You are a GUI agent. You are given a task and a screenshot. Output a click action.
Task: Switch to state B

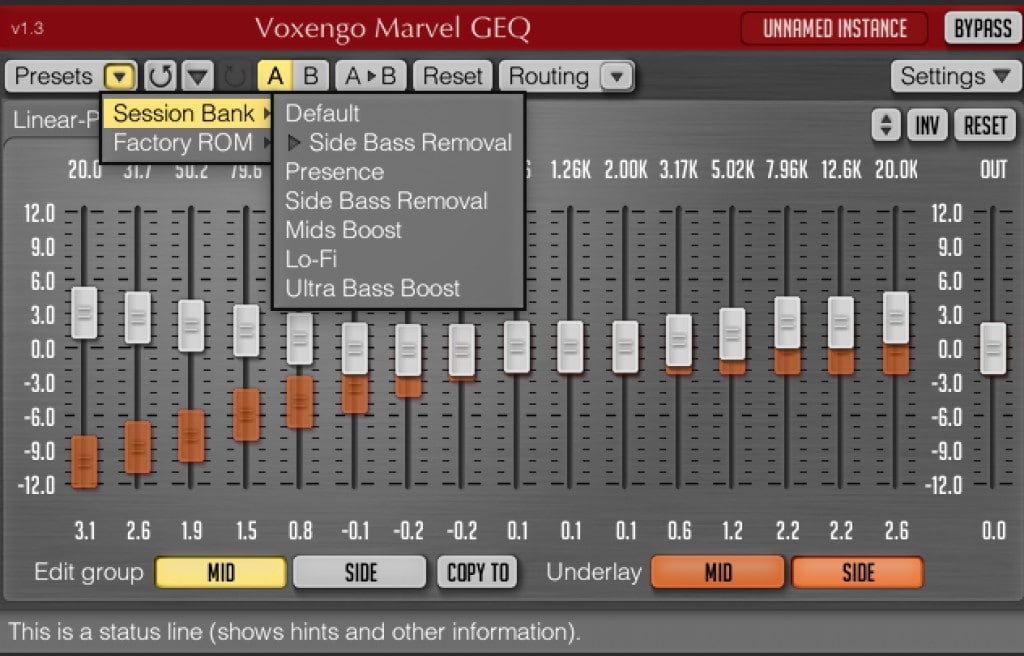coord(311,76)
